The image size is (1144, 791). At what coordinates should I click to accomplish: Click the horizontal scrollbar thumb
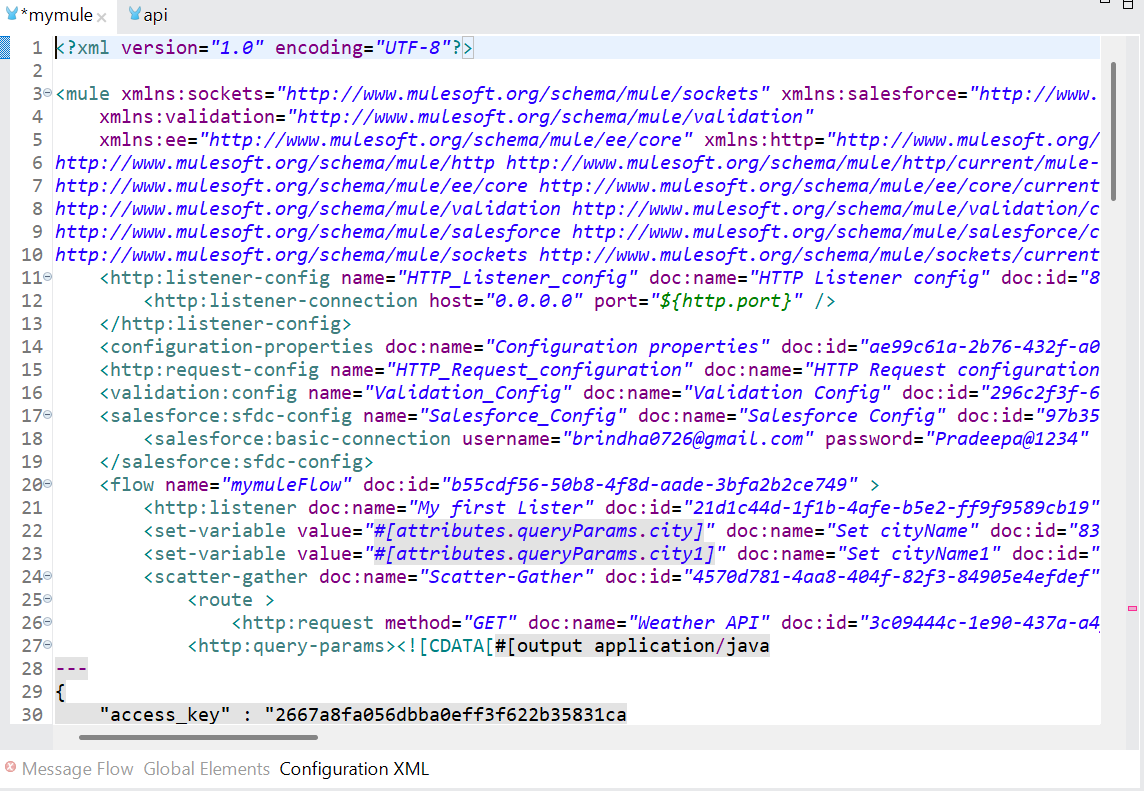[198, 737]
